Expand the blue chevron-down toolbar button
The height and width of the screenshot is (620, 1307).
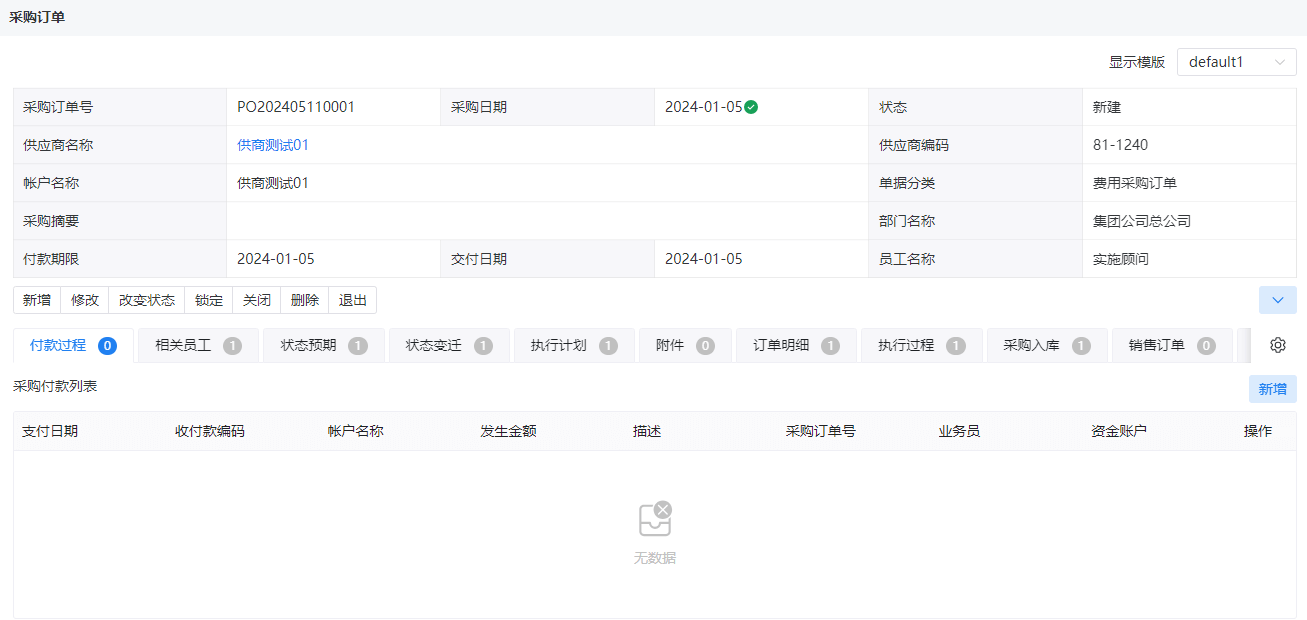(x=1277, y=300)
